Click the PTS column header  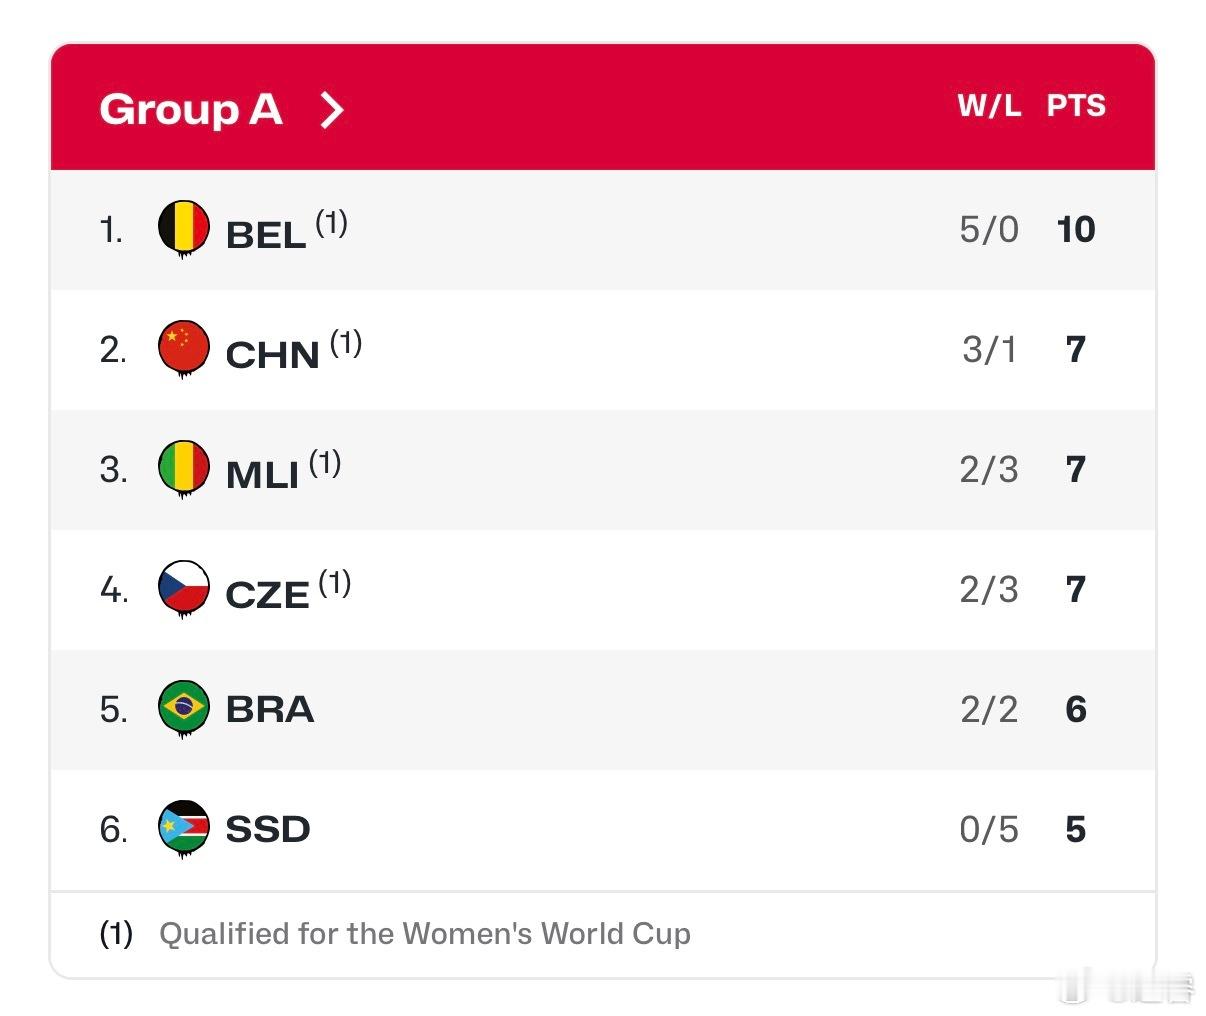pos(1076,106)
